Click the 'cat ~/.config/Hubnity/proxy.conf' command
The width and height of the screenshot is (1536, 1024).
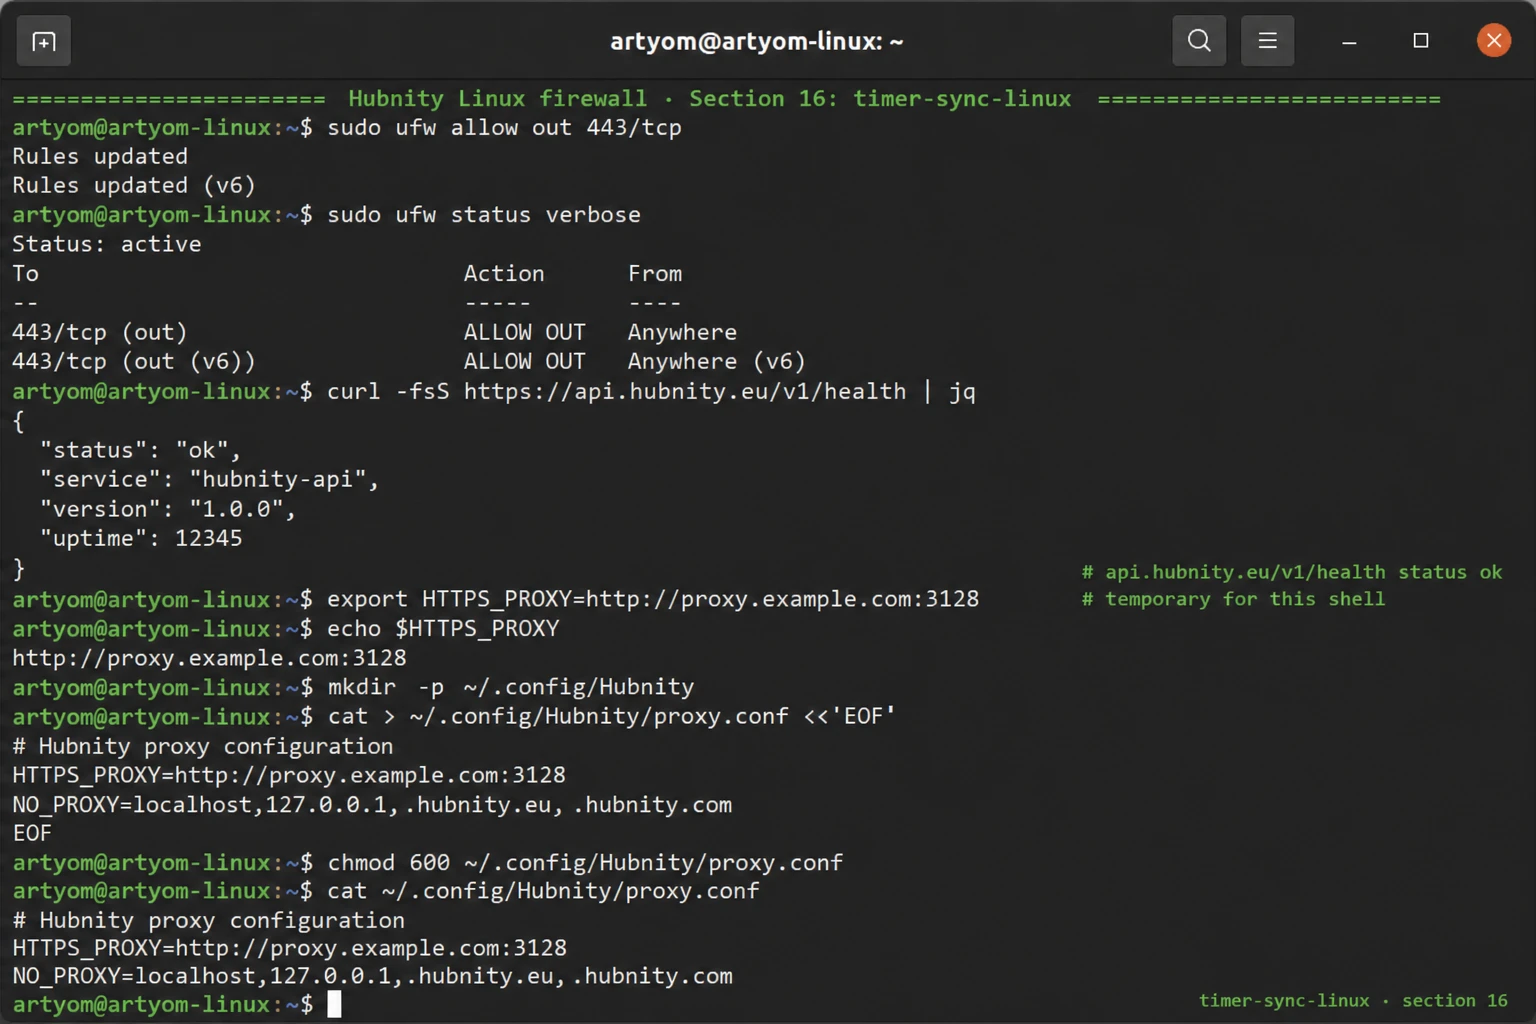pos(543,890)
